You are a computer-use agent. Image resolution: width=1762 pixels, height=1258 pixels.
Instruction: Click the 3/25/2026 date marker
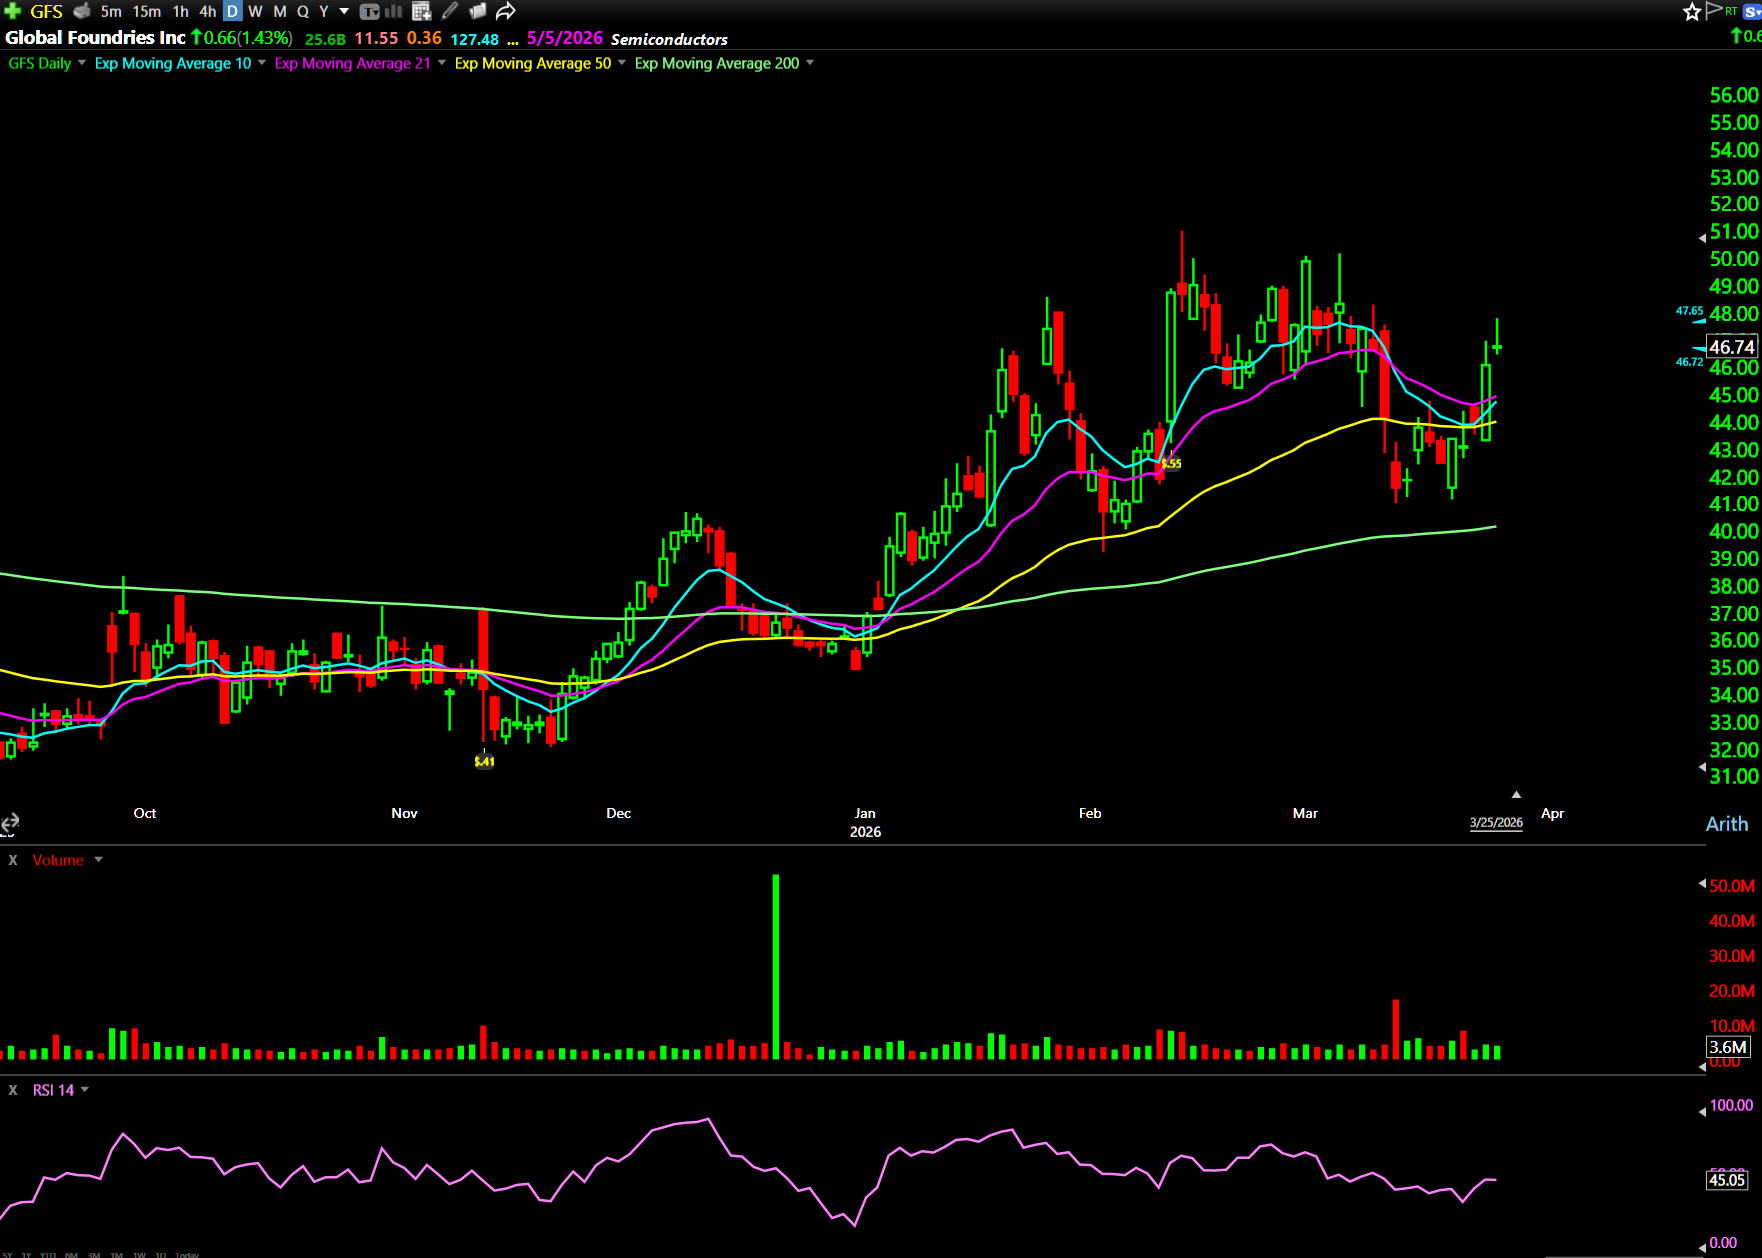pyautogui.click(x=1496, y=822)
